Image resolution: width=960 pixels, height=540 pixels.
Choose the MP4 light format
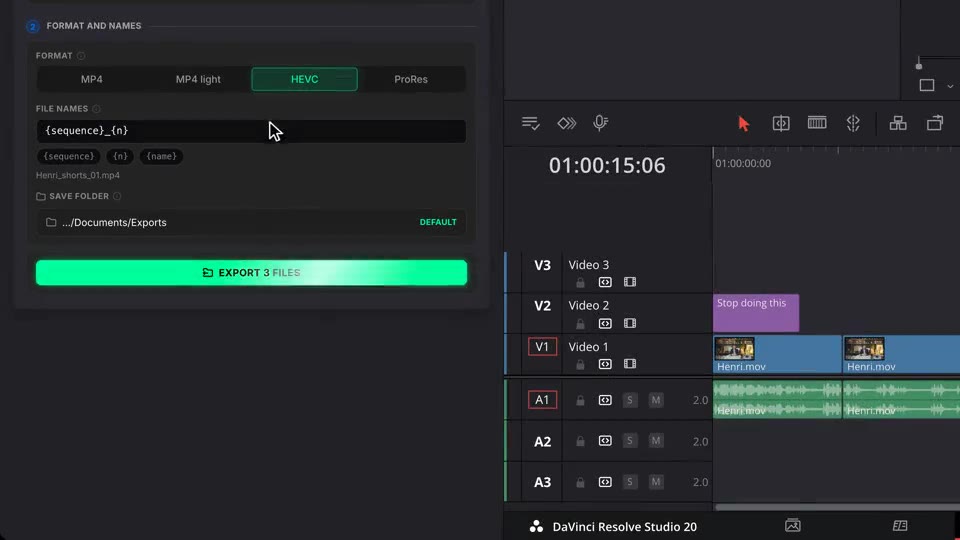point(198,80)
